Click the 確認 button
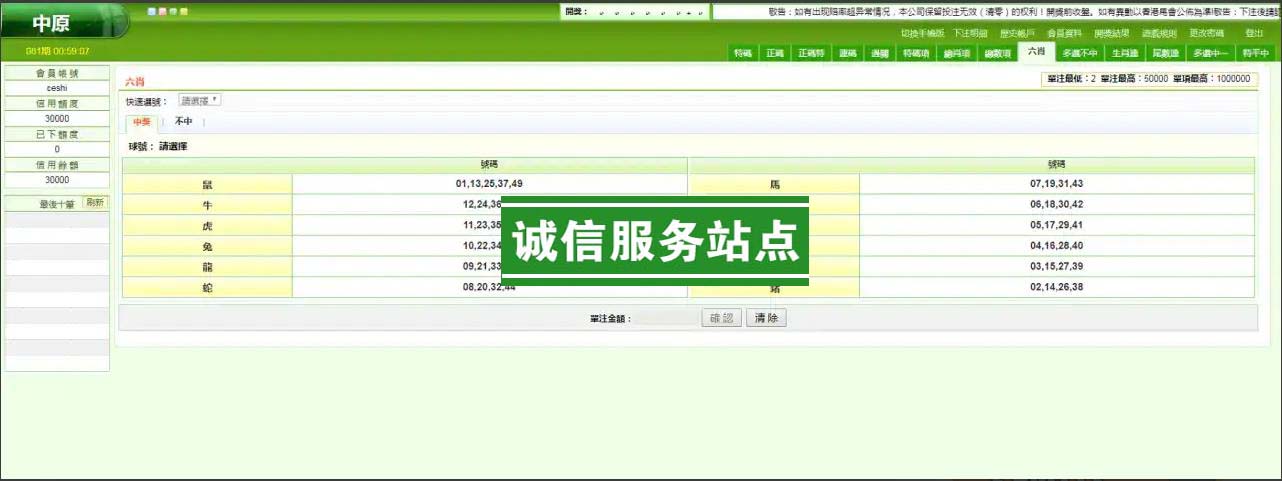This screenshot has width=1282, height=481. tap(721, 318)
